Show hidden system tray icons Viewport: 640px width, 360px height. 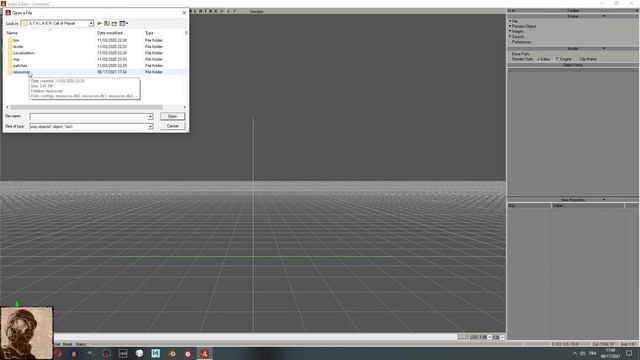pos(575,353)
